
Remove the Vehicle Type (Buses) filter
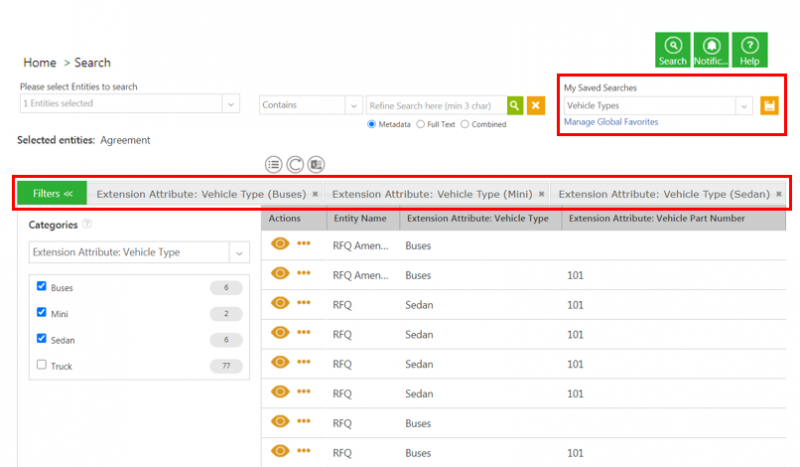[x=315, y=193]
